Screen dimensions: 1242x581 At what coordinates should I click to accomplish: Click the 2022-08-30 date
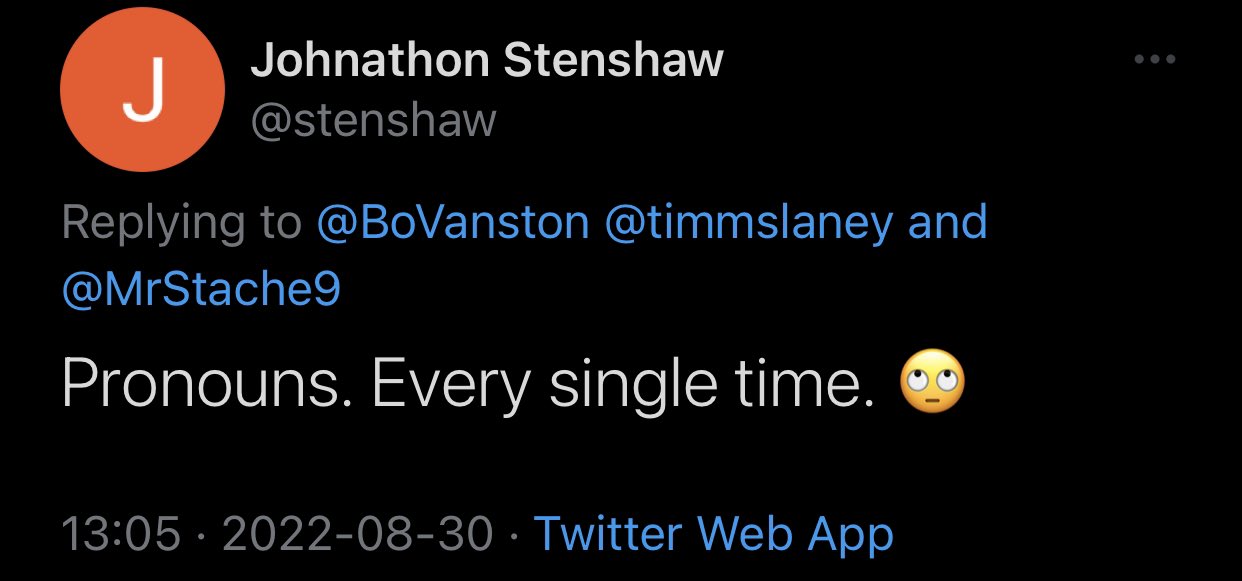[x=359, y=533]
